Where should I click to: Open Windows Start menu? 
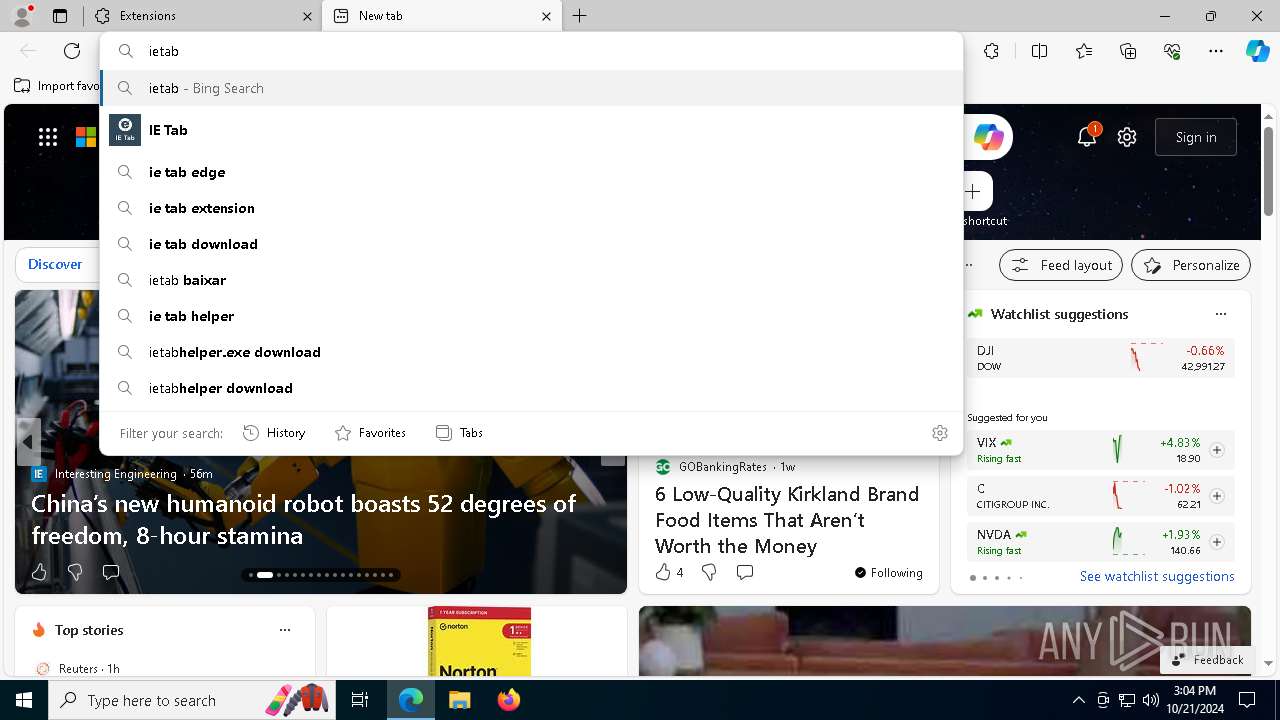pyautogui.click(x=24, y=700)
